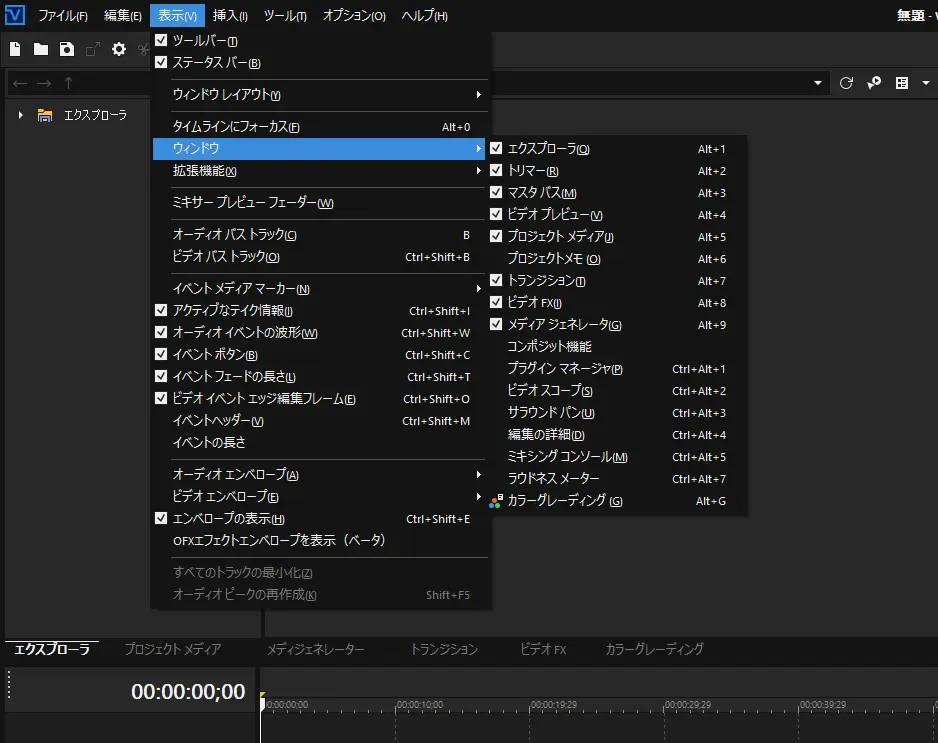Uncheck トランジション window in the submenu
This screenshot has width=938, height=743.
[496, 280]
